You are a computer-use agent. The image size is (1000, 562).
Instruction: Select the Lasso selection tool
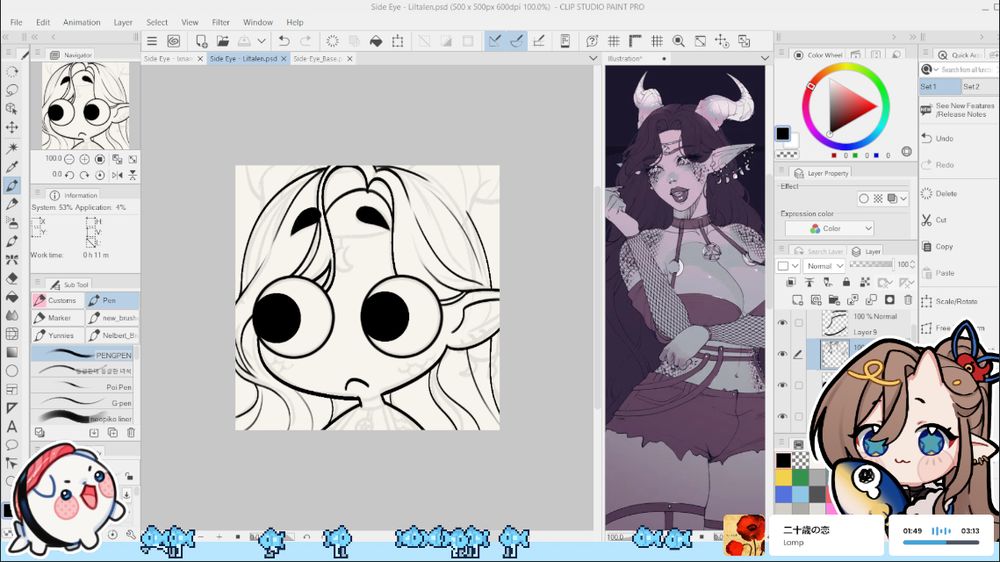tap(11, 90)
